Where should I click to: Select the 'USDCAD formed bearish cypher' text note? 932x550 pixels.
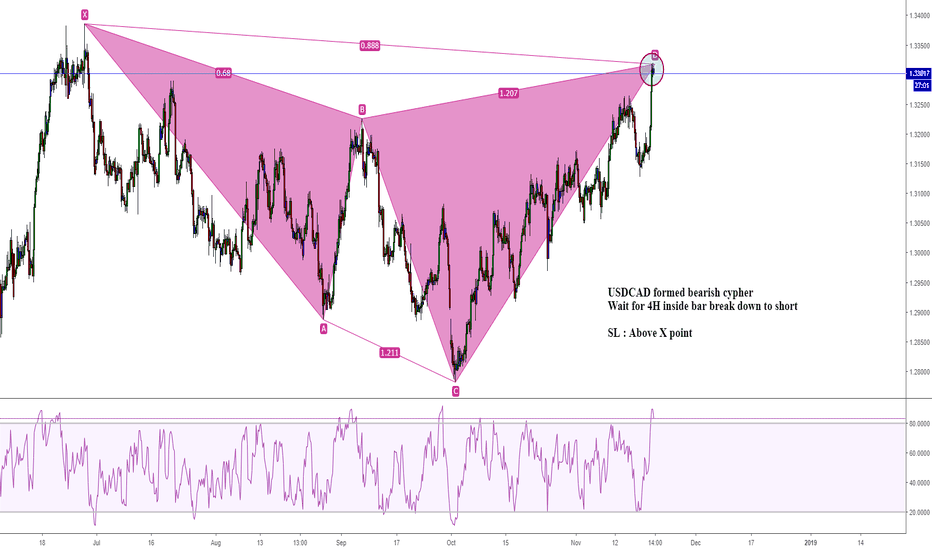pos(680,293)
